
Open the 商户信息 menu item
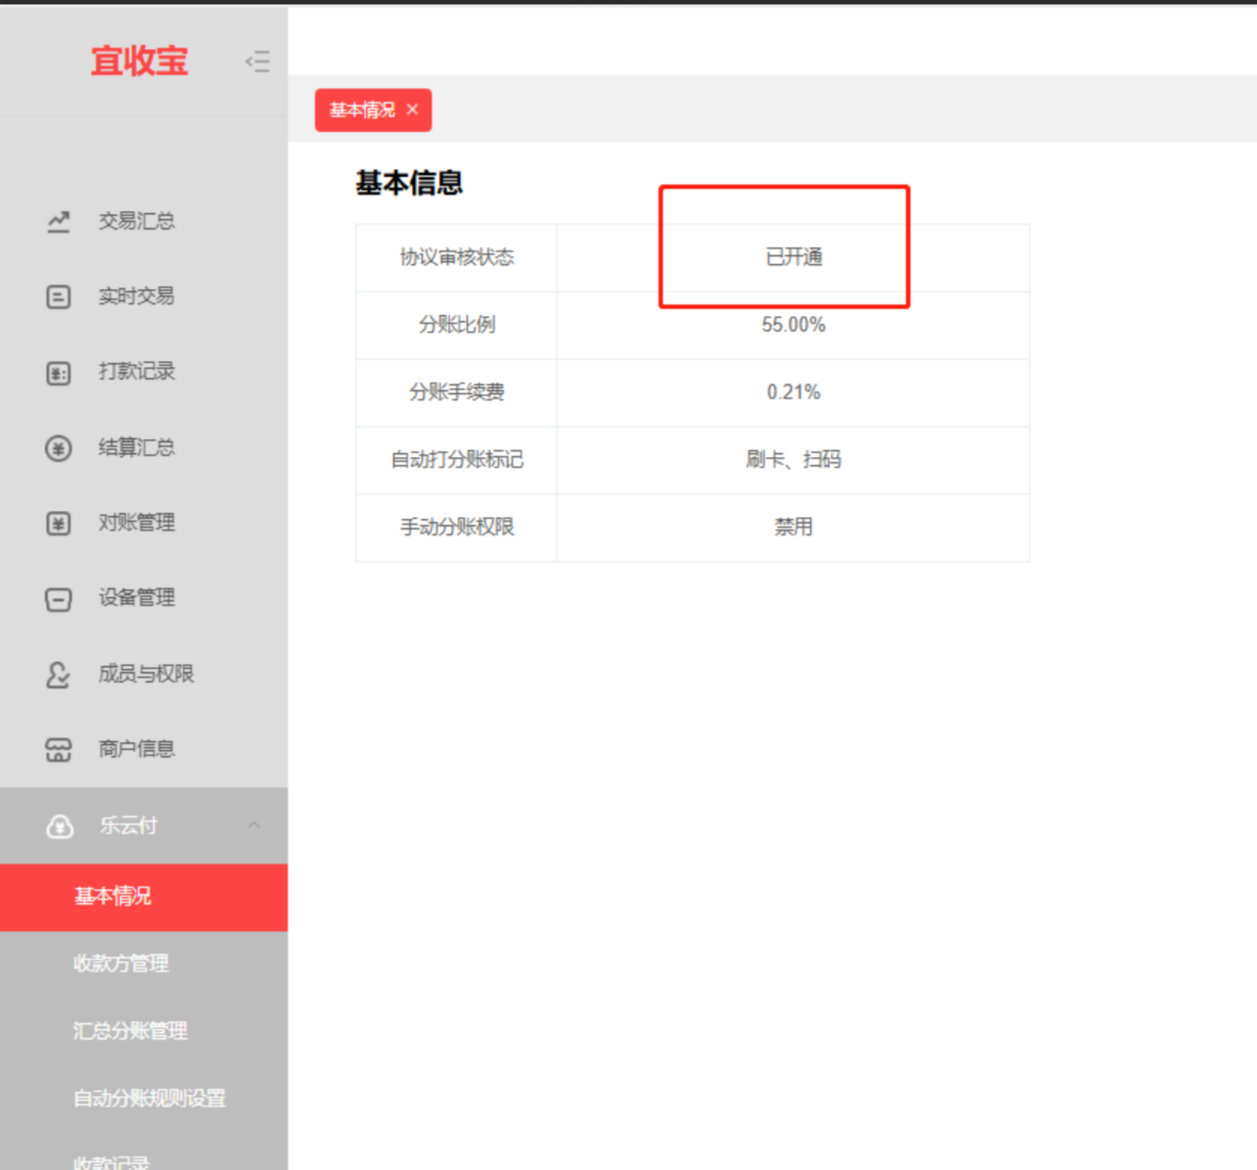pos(144,749)
